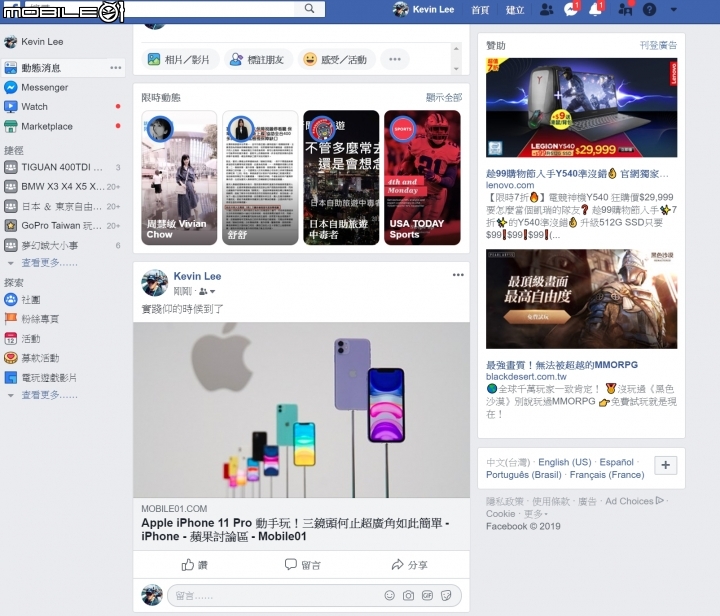Screen dimensions: 720x616
Task: Open 粉絲專頁 pages in explore section
Action: (32, 319)
